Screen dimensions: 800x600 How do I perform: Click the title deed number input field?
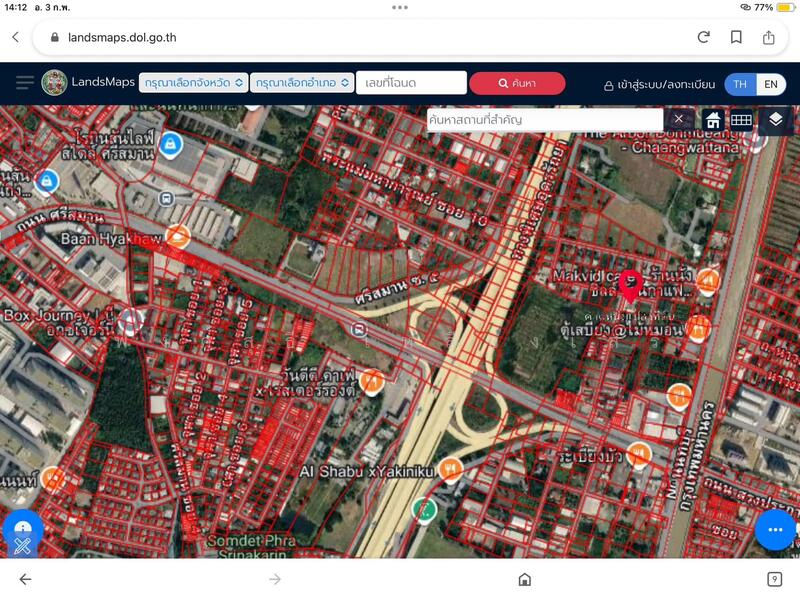411,83
